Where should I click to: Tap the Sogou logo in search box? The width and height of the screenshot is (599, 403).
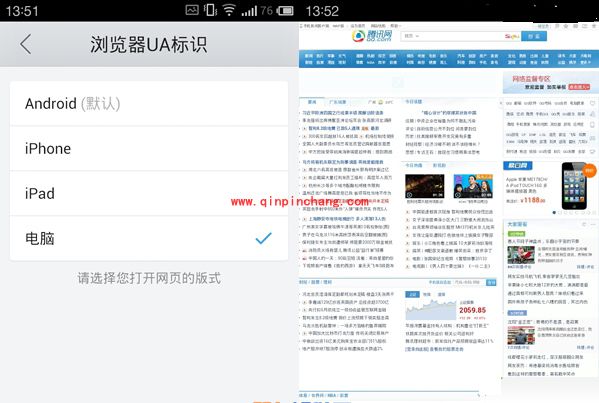(512, 36)
